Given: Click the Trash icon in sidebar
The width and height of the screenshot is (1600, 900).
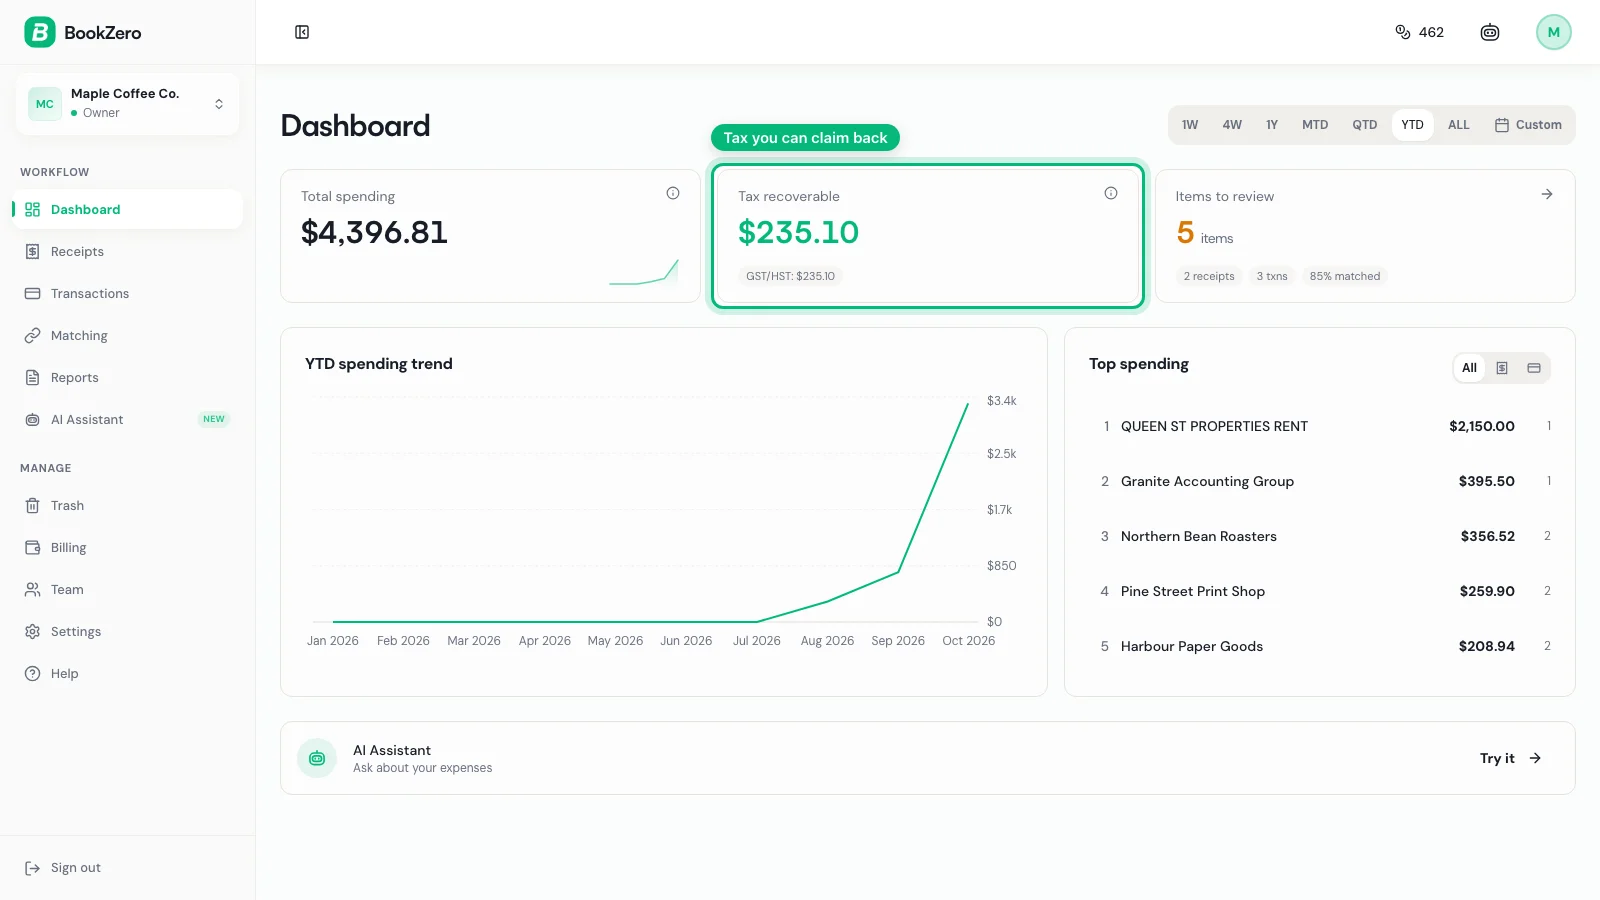Looking at the screenshot, I should [32, 505].
